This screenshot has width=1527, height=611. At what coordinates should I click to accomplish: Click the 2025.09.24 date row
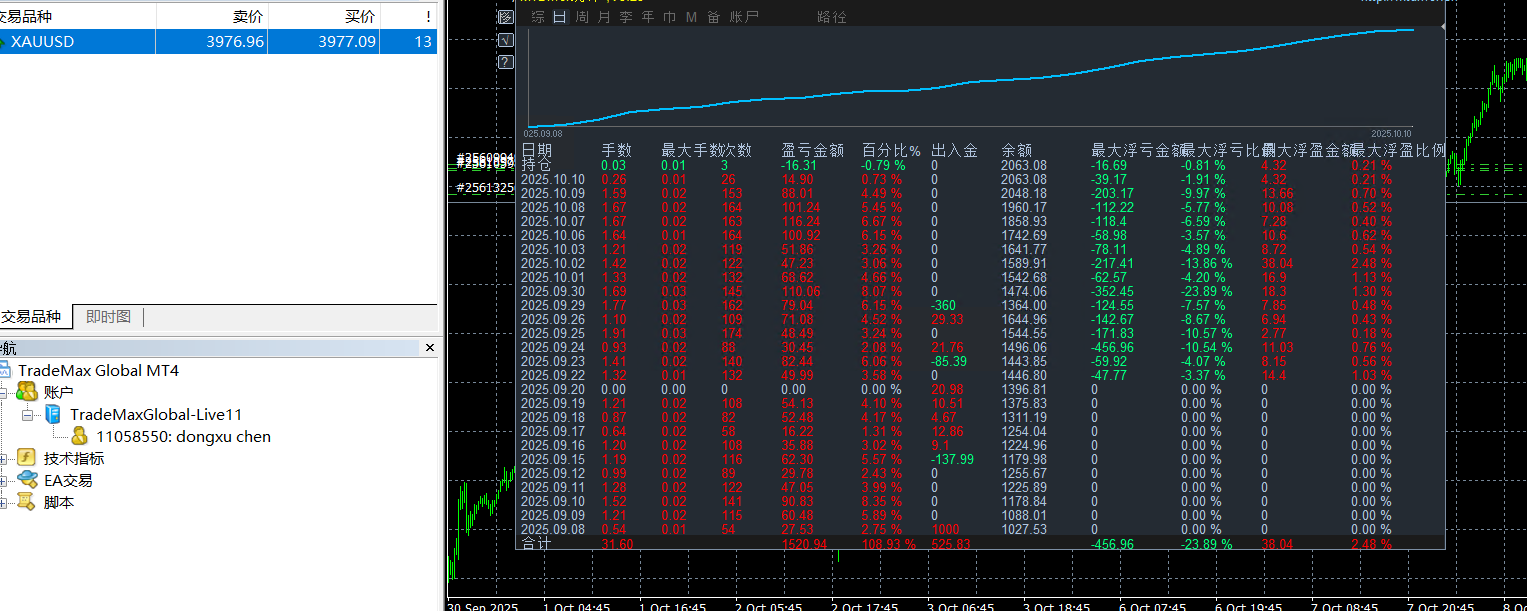pos(553,347)
